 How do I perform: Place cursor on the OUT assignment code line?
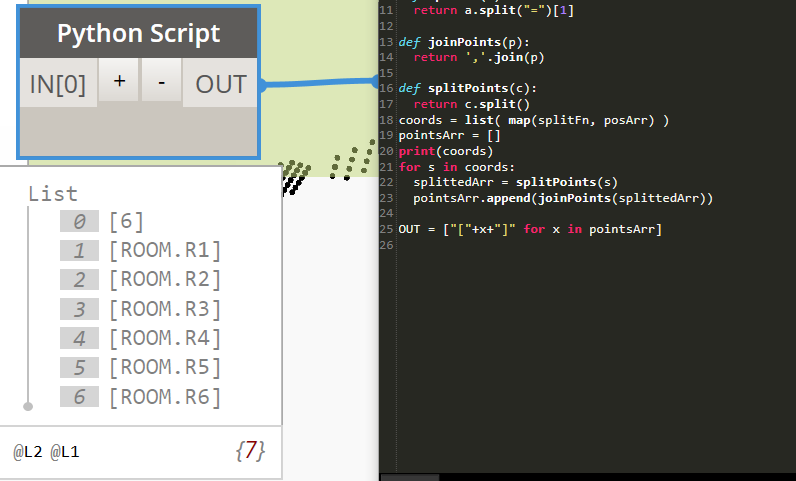click(x=530, y=230)
